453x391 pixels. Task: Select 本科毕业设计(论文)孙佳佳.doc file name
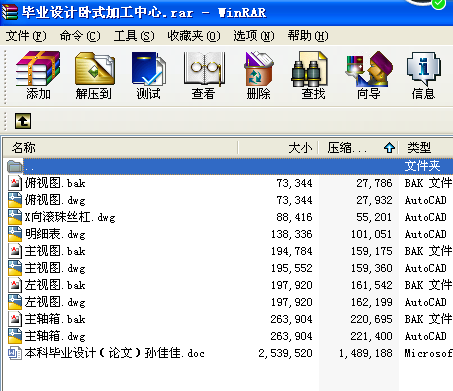click(115, 353)
